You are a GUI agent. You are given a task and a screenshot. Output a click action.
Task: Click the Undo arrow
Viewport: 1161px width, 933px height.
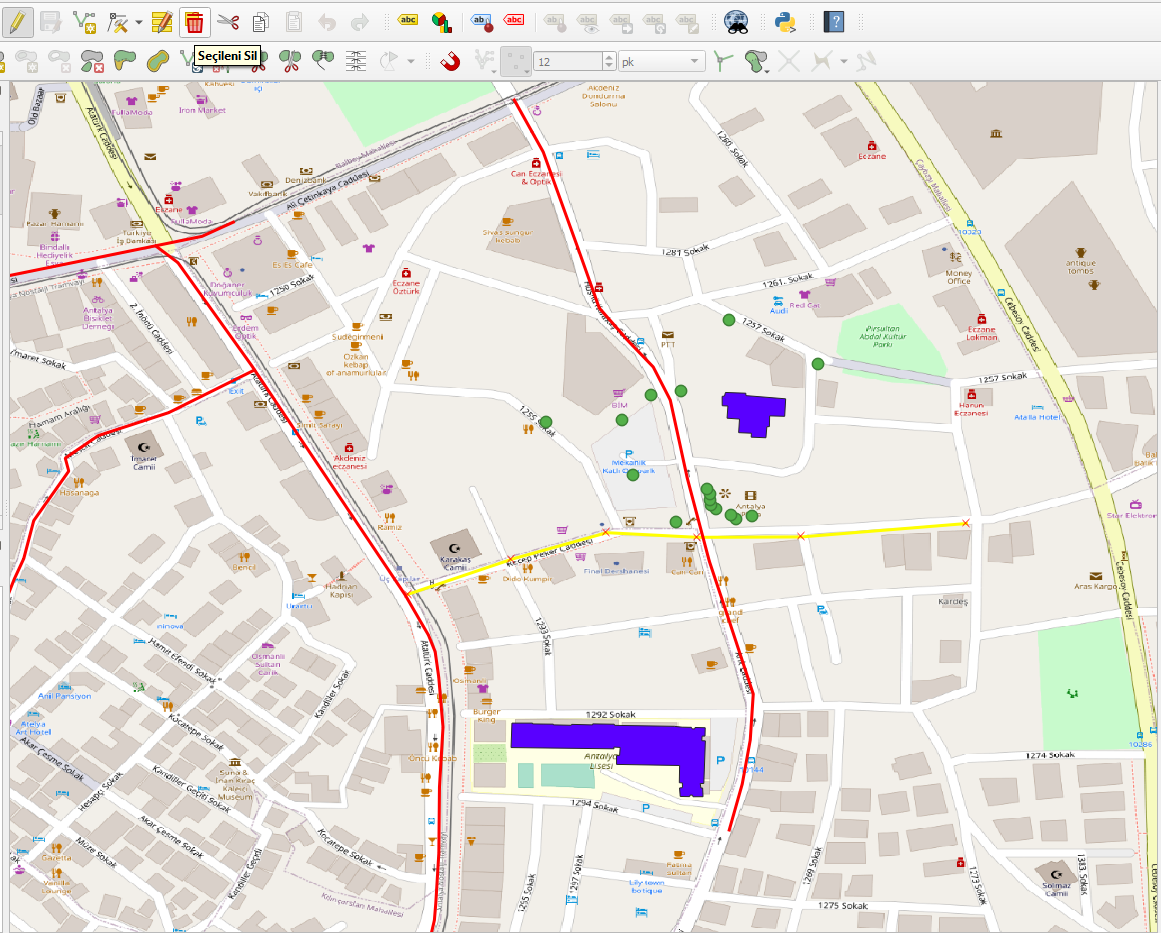pos(327,22)
